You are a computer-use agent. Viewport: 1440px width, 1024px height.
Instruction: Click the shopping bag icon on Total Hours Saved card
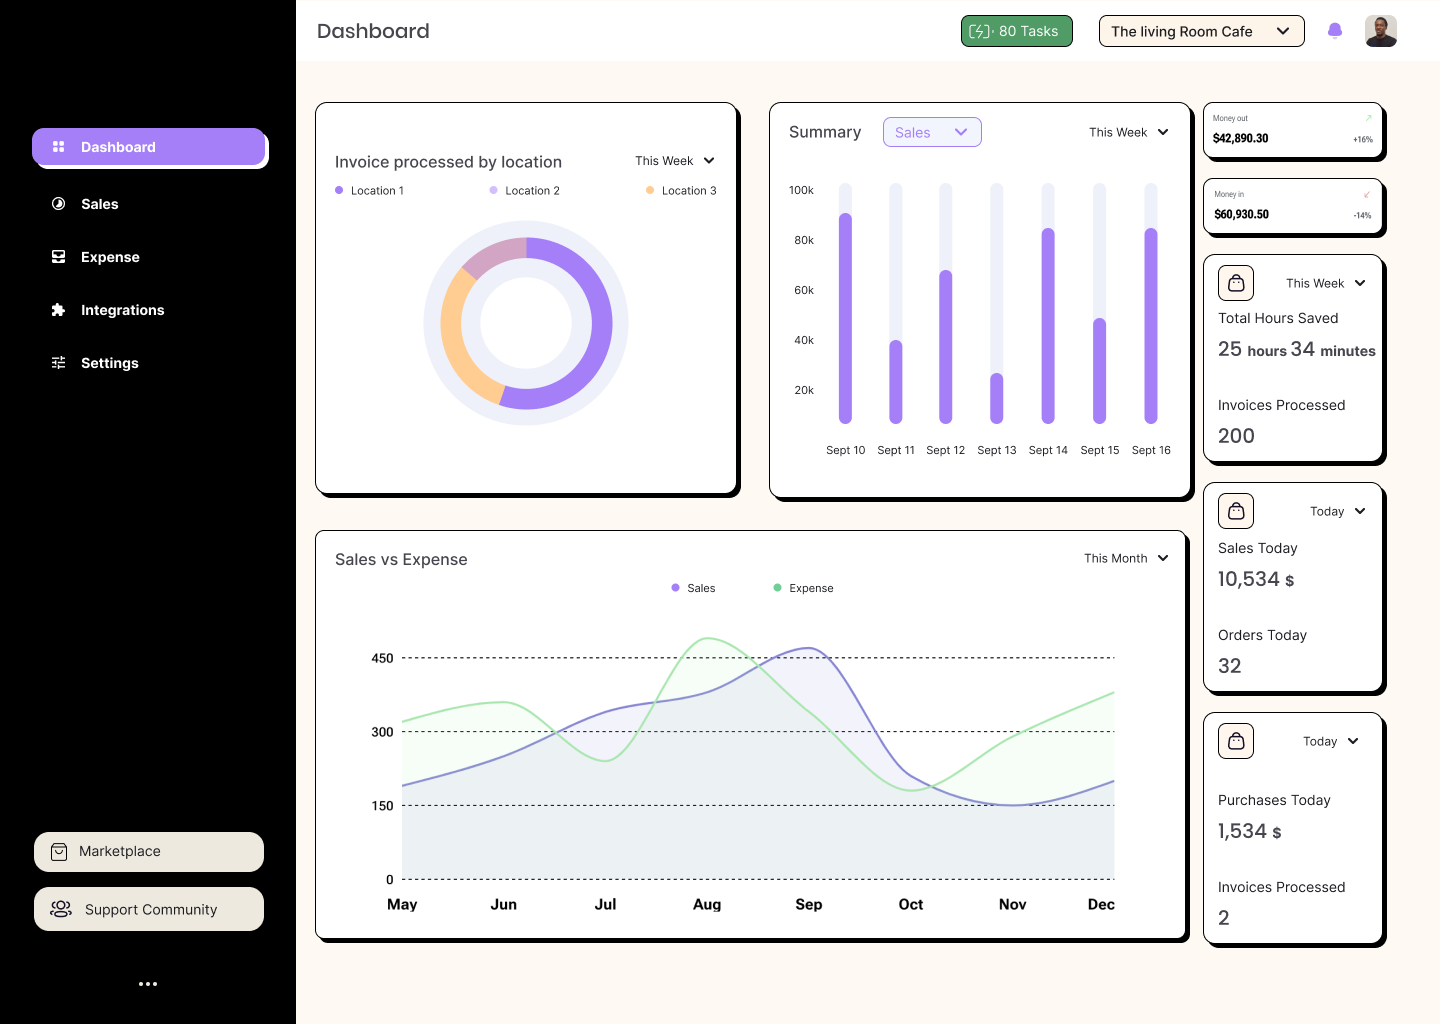[1236, 283]
